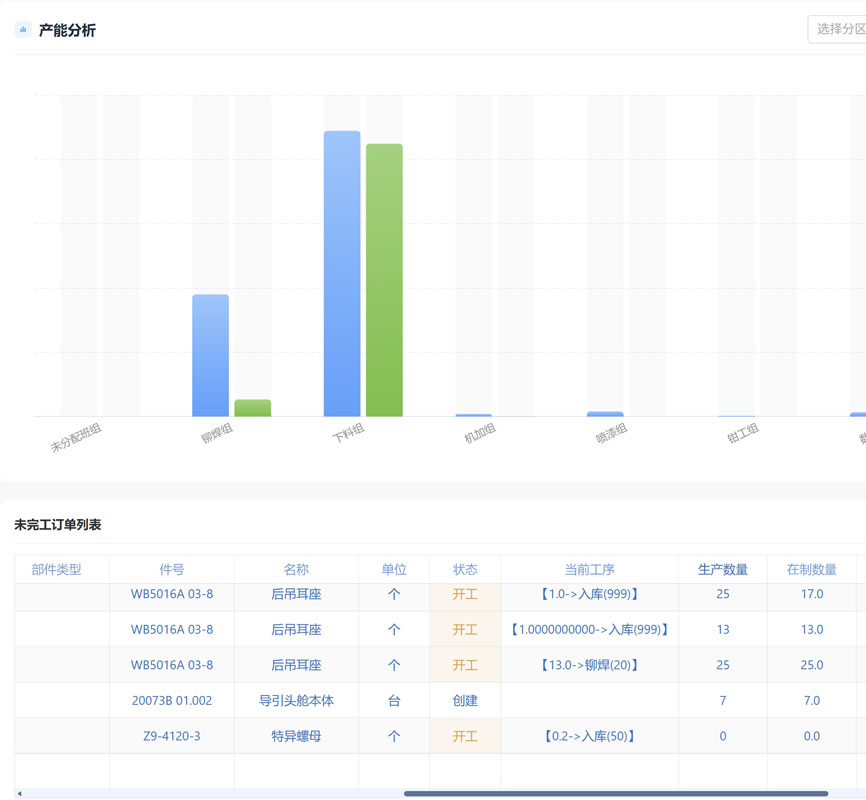Sort by the 生产数量 column header

point(722,570)
